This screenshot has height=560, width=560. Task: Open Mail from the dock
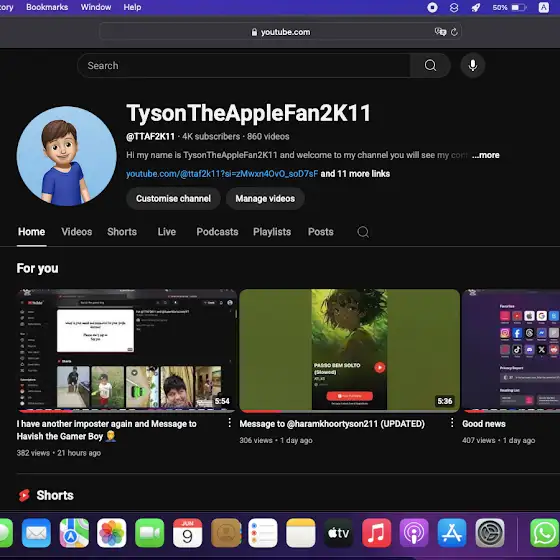[36, 533]
